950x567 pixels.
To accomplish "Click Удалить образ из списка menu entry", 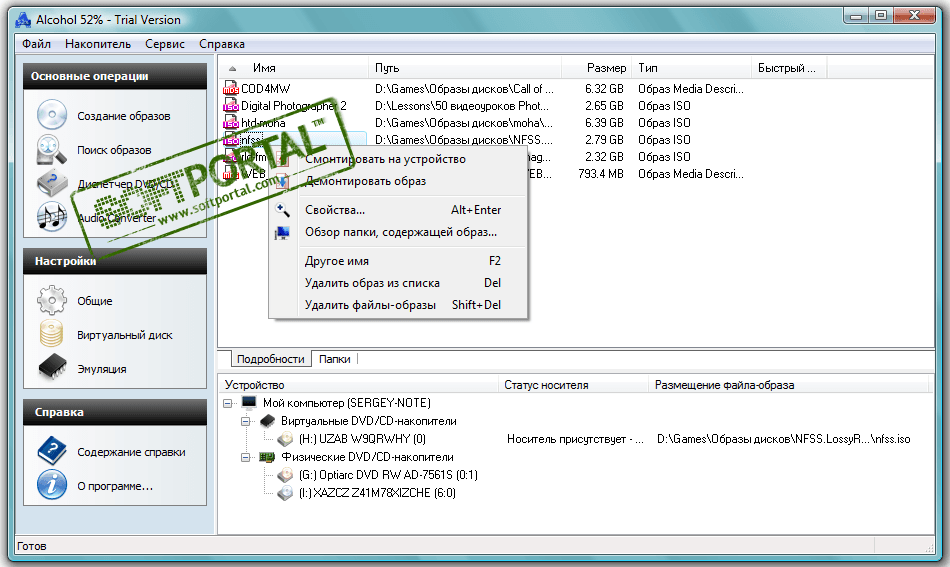I will point(372,283).
